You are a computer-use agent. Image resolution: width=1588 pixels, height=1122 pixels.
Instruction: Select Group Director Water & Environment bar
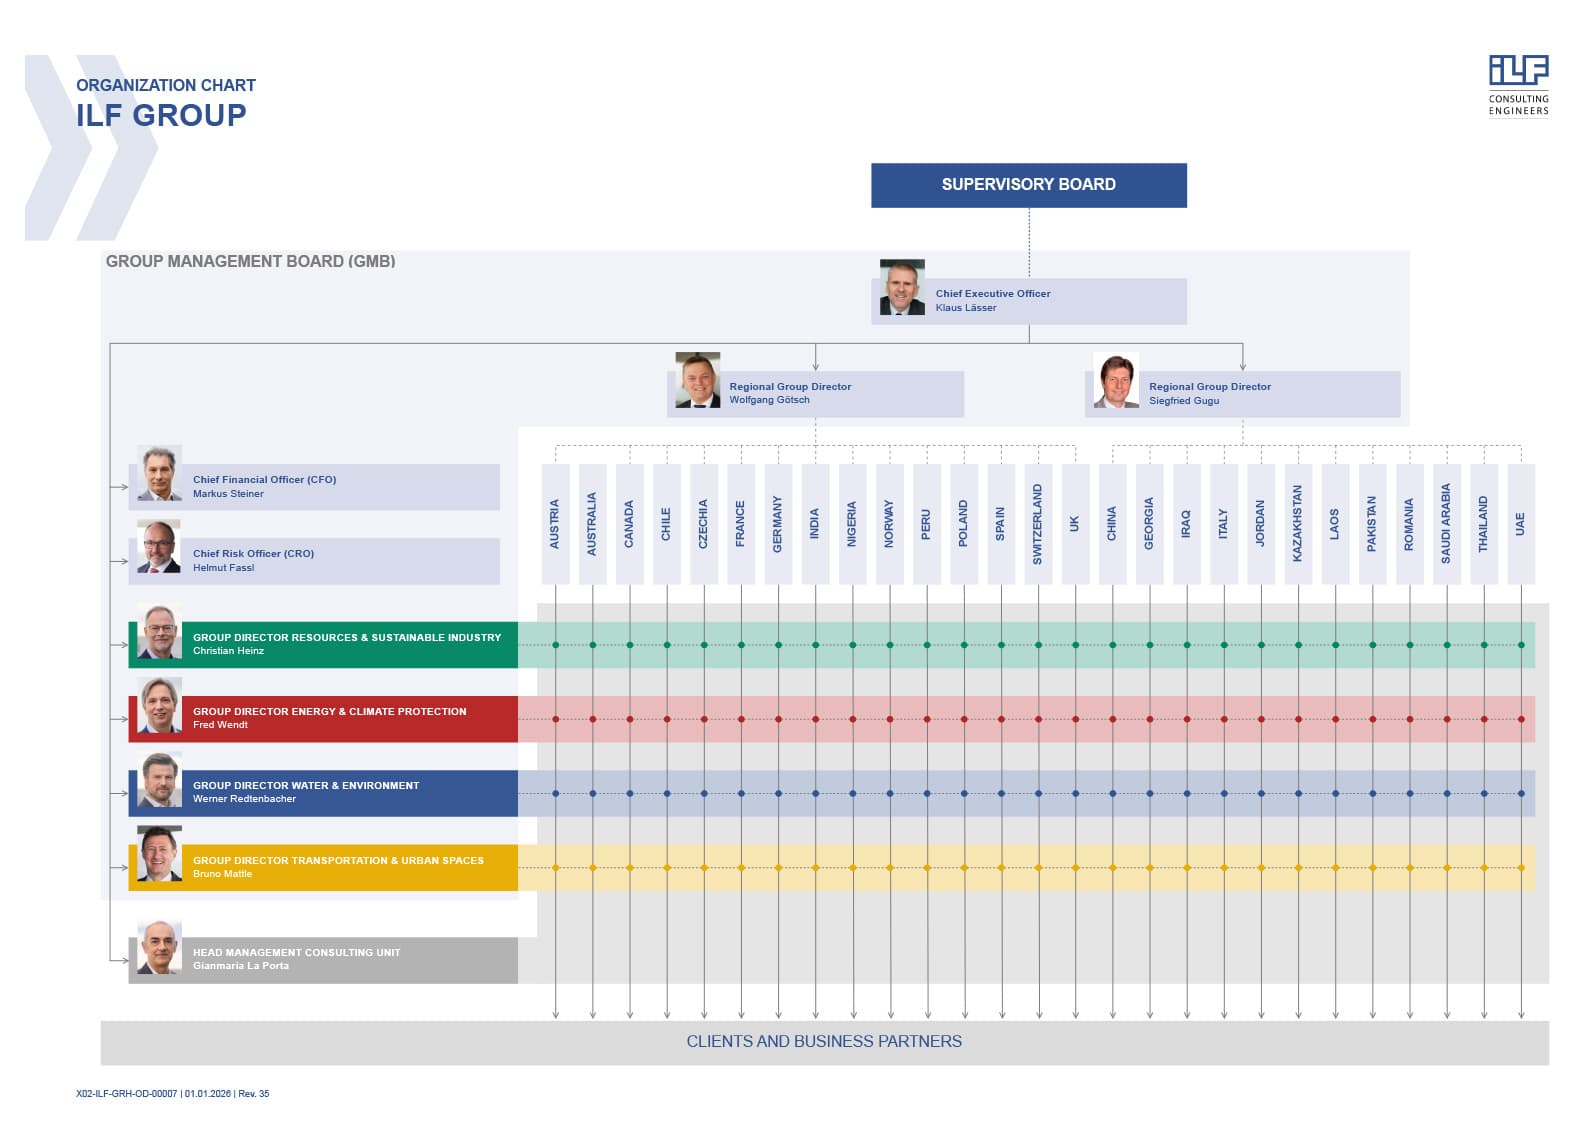323,793
